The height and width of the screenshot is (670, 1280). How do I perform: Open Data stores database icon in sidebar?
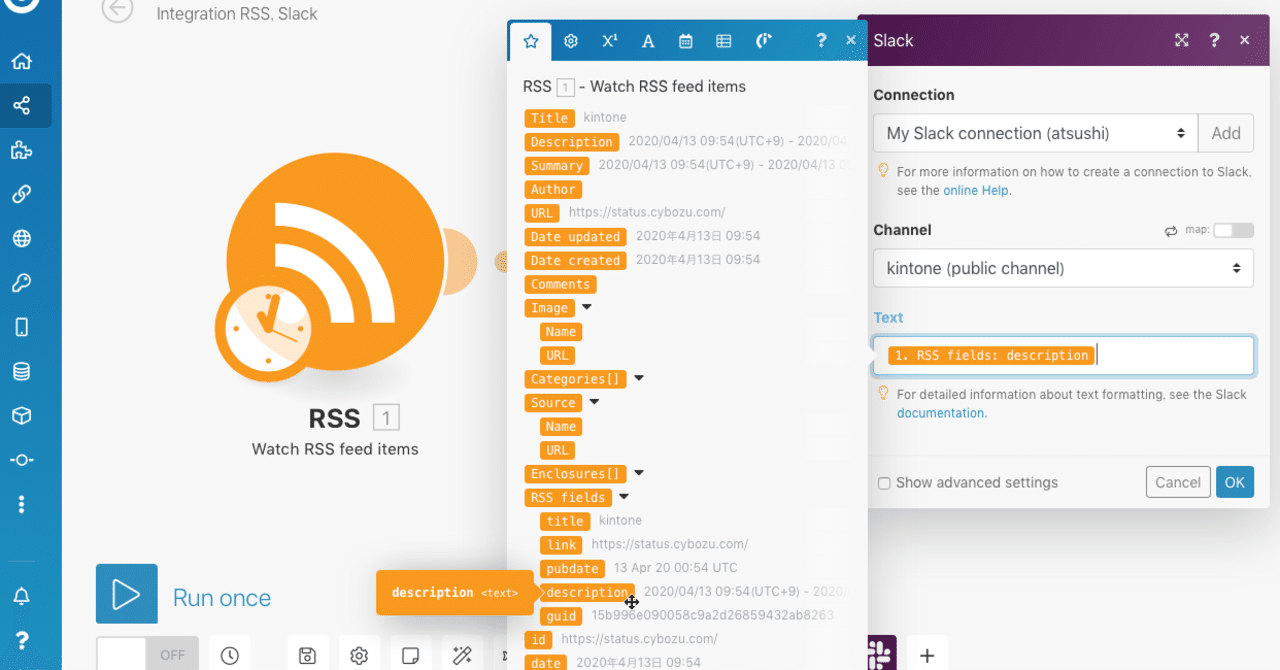[21, 371]
